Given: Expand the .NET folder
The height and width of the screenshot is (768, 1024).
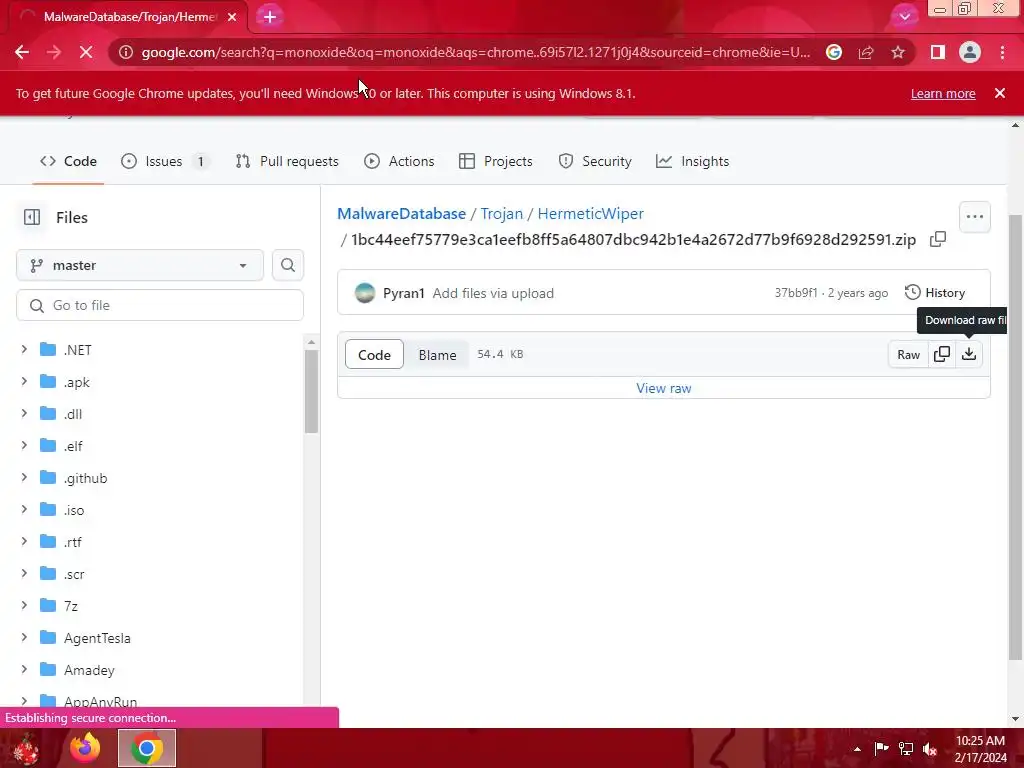Looking at the screenshot, I should (24, 350).
